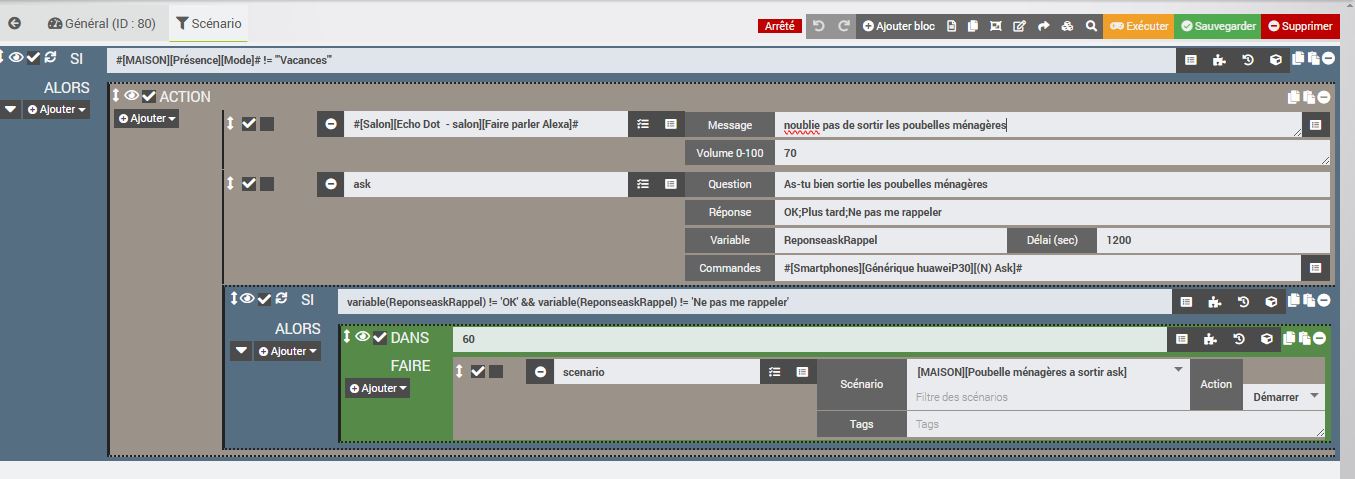Click the search magnifier icon in toolbar
This screenshot has width=1355, height=479.
click(x=1091, y=26)
